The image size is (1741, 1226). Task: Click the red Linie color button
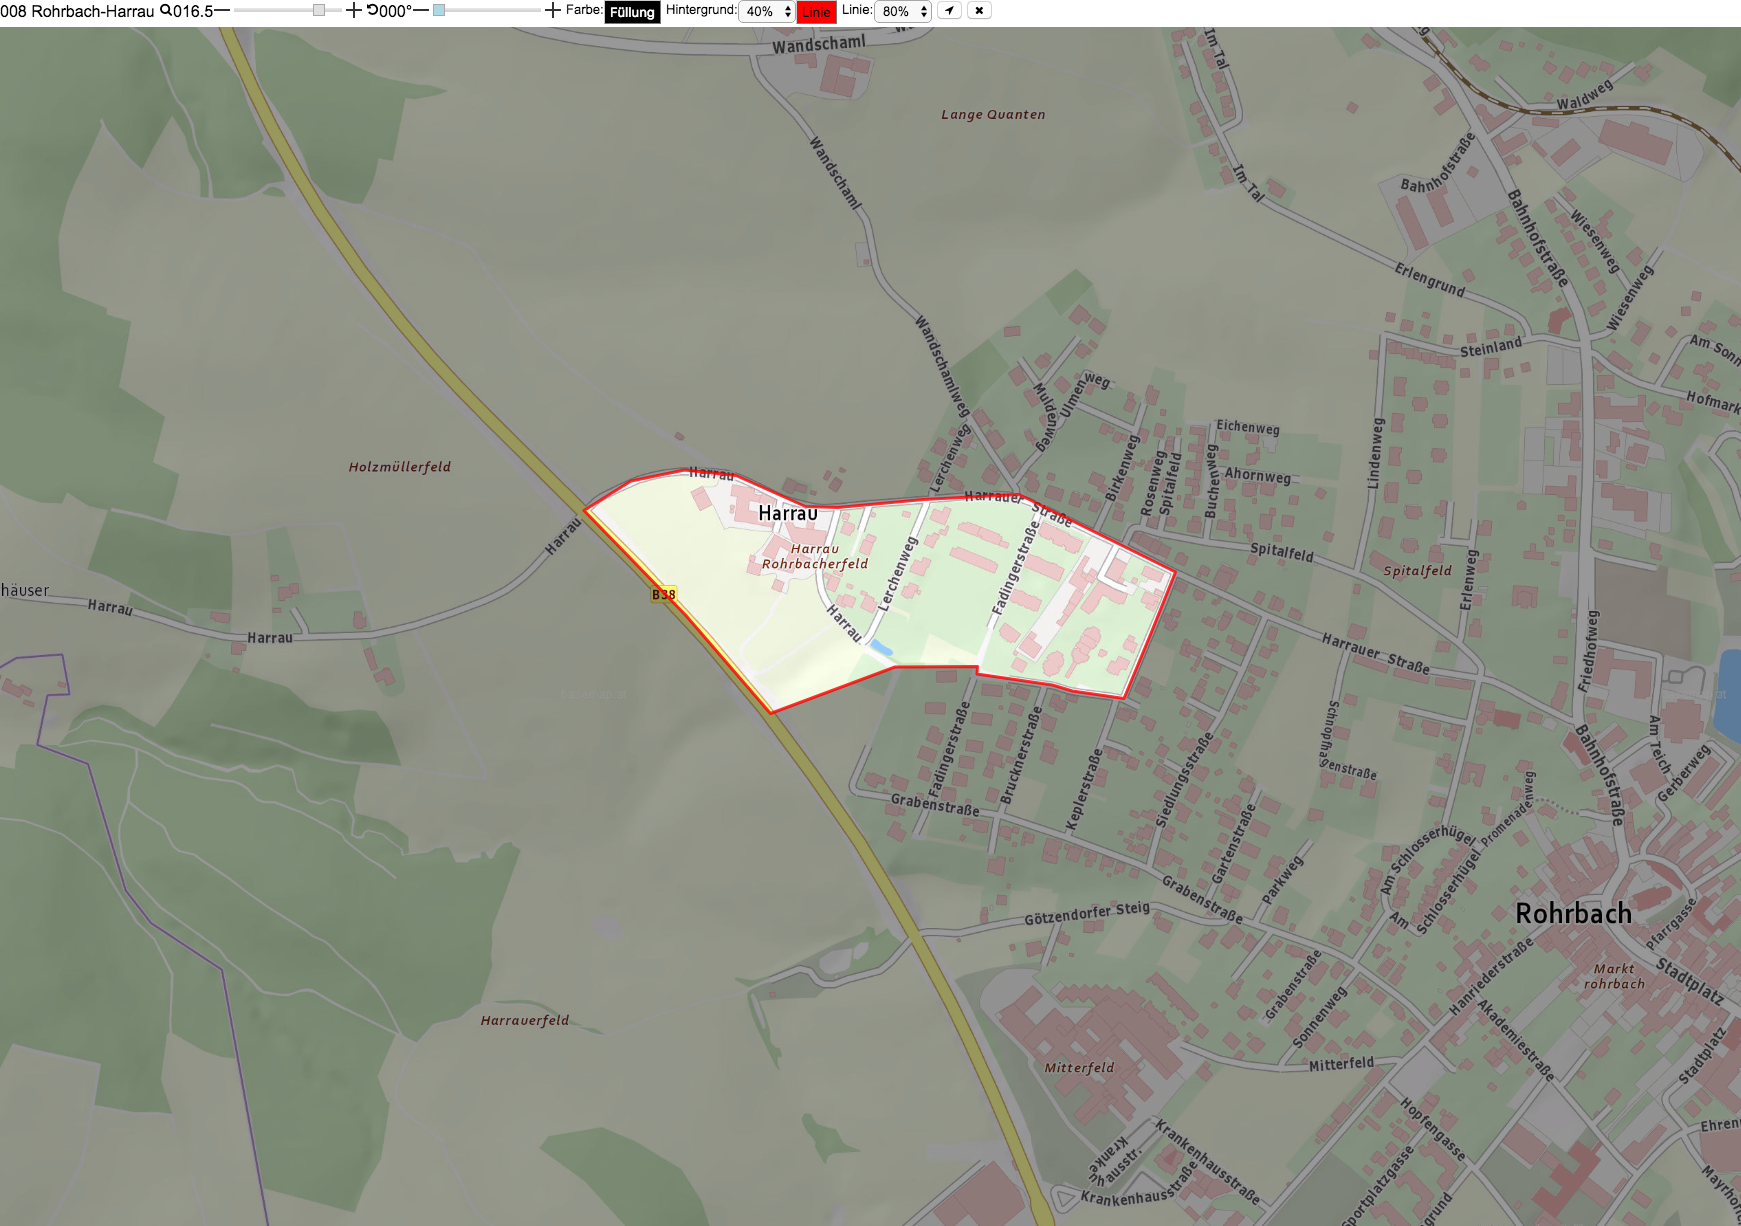pyautogui.click(x=816, y=12)
